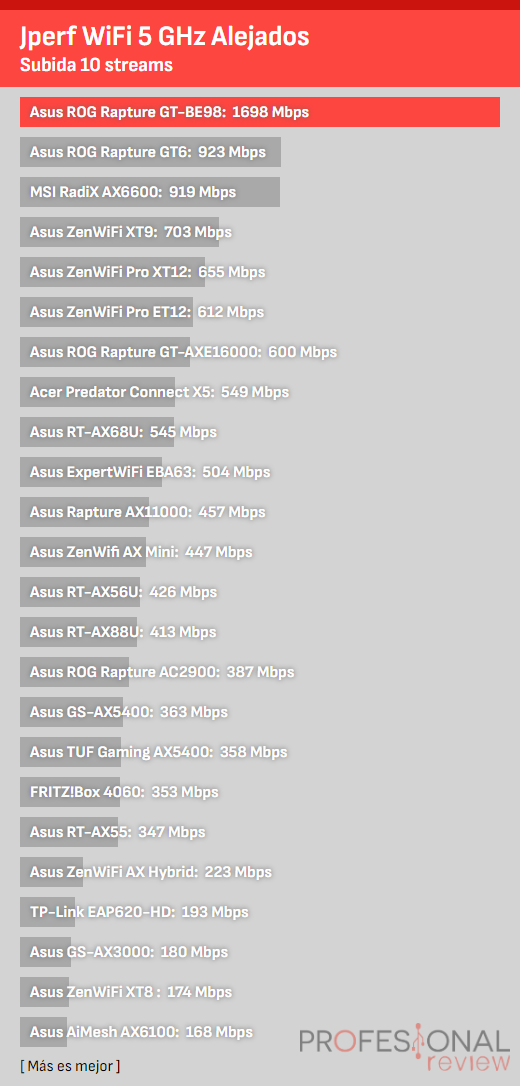The height and width of the screenshot is (1086, 520).
Task: Click the Profesional Review watermark logo
Action: tap(404, 1049)
